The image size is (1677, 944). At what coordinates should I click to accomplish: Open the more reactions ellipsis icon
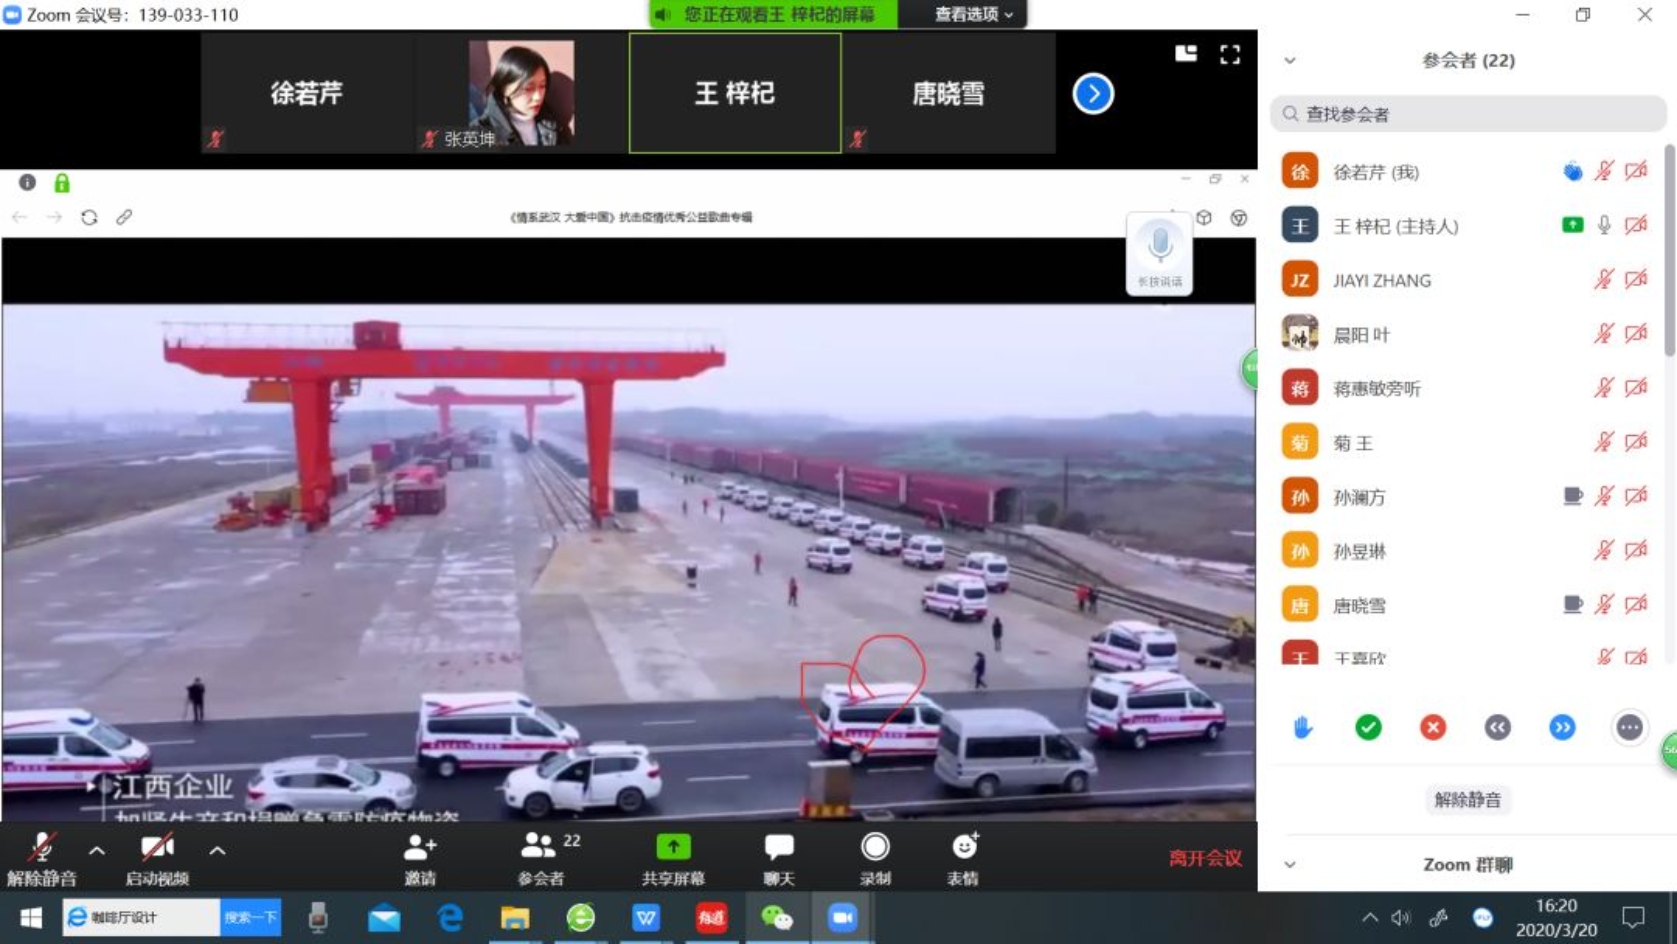[1628, 728]
